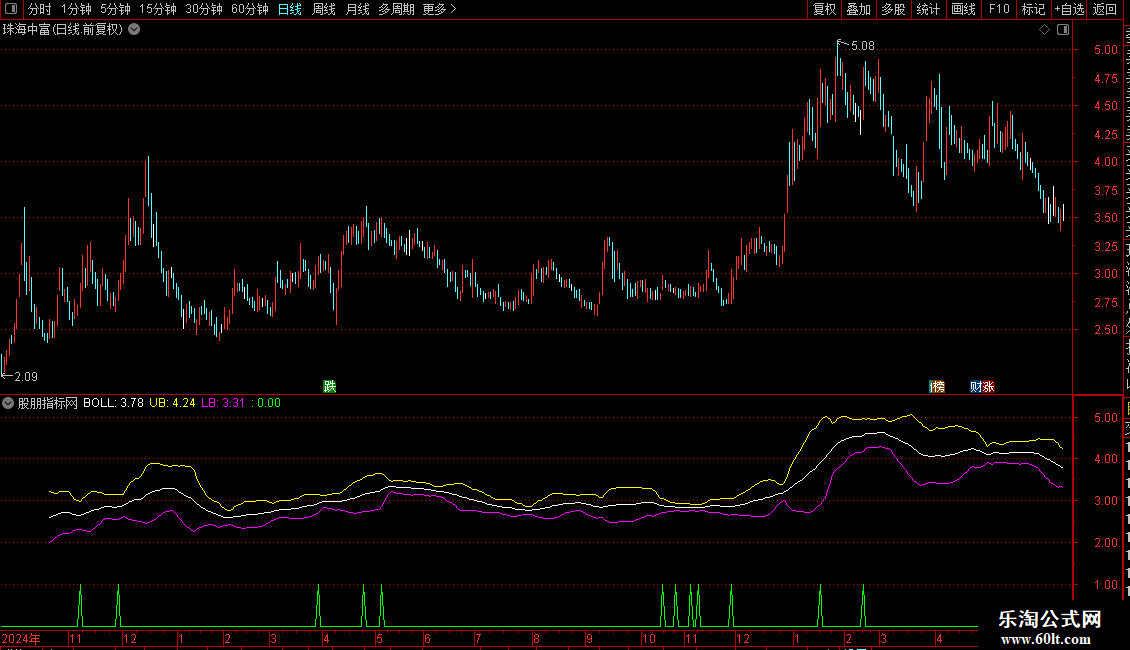Viewport: 1130px width, 650px height.
Task: Click the UB: 4.24 value
Action: point(172,404)
